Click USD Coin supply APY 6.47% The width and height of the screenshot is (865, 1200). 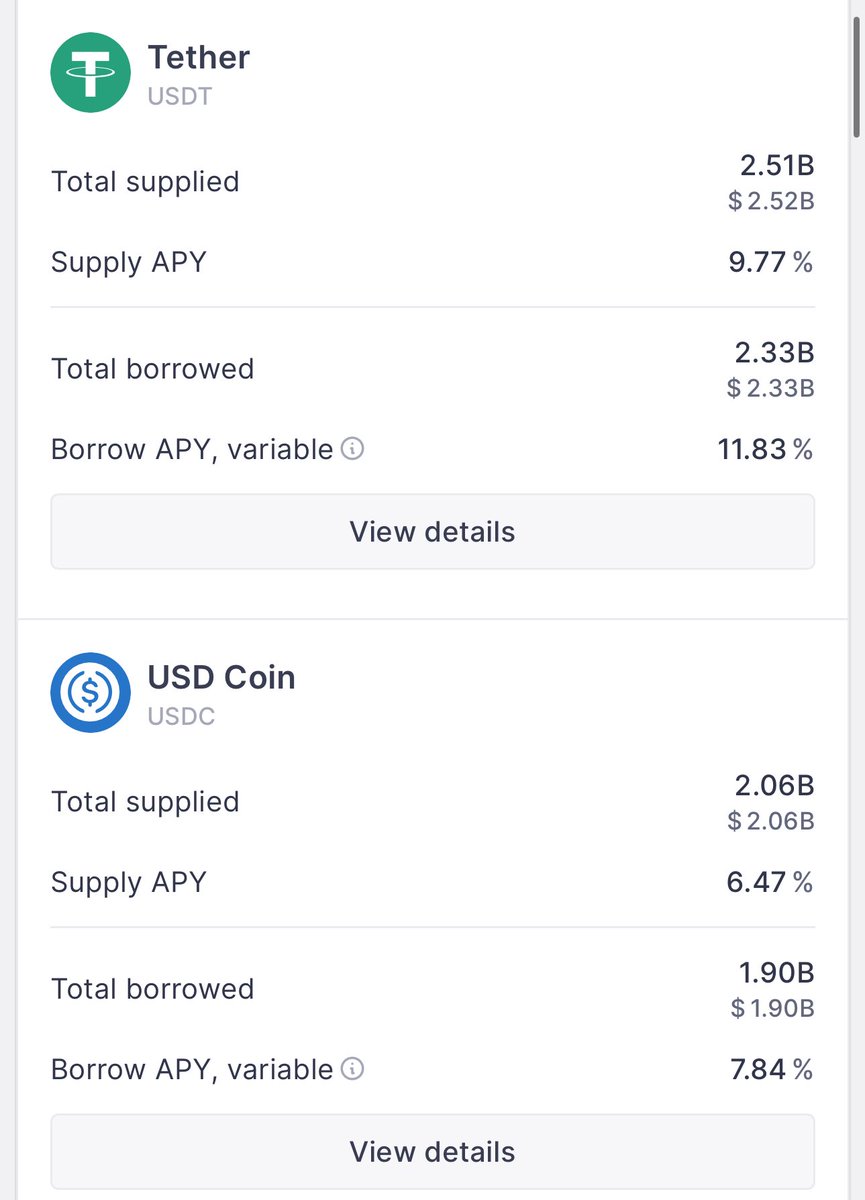[x=770, y=882]
